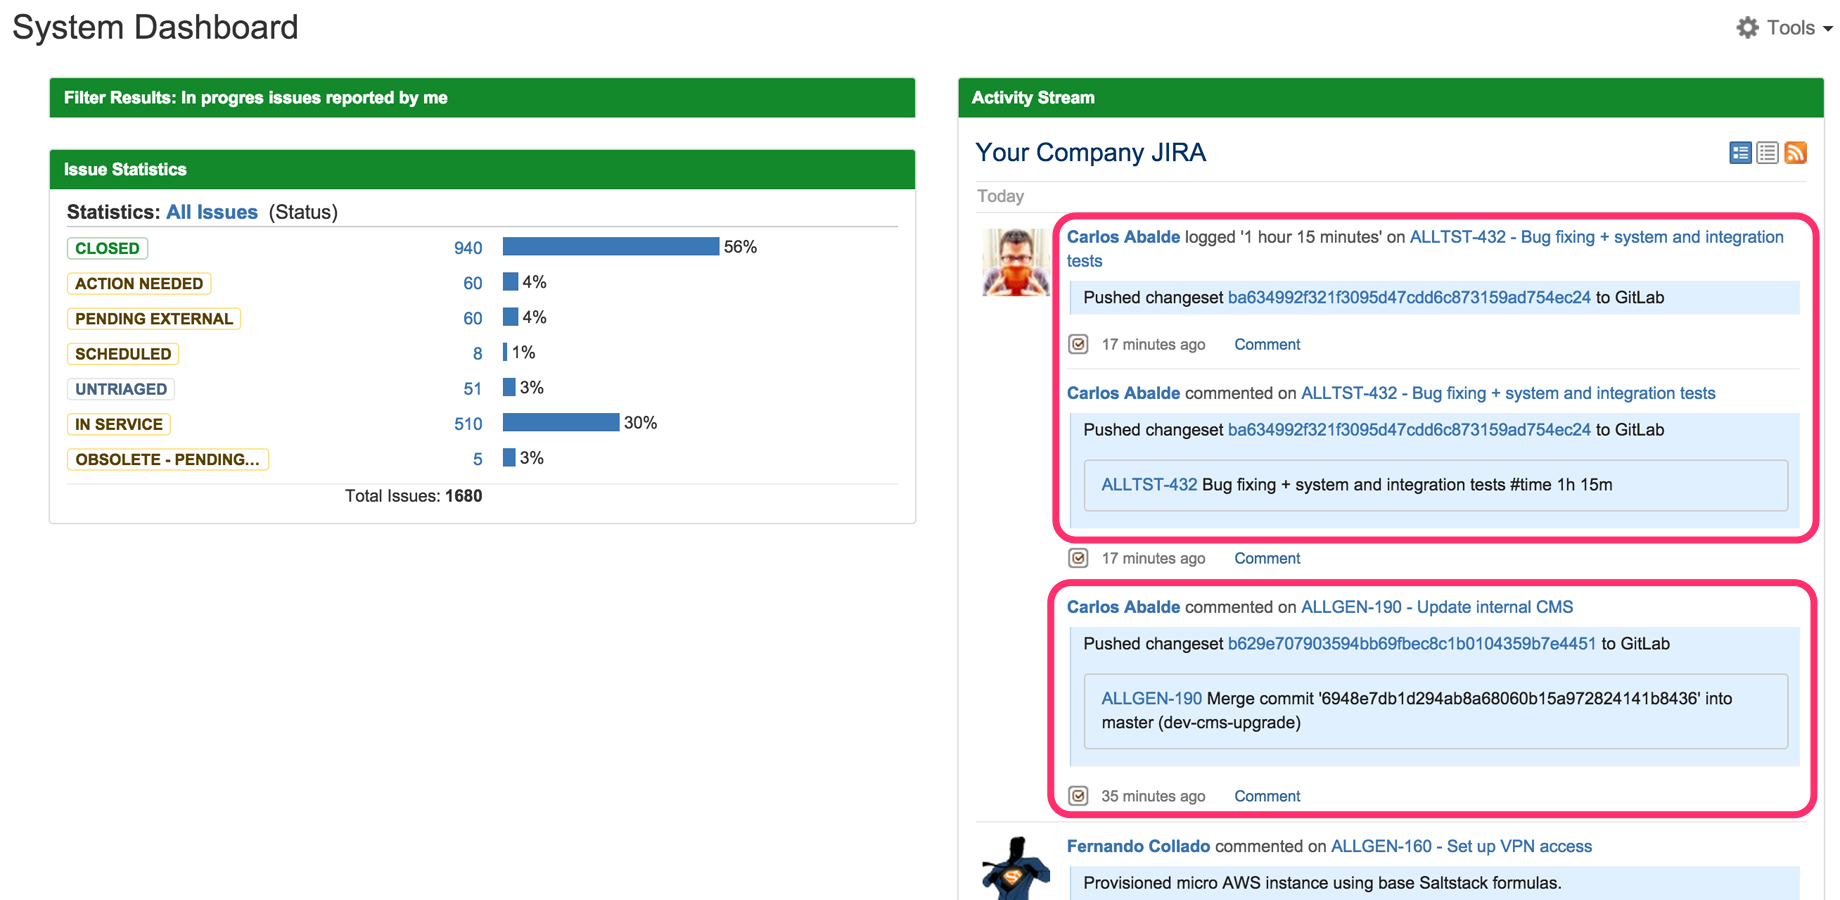The width and height of the screenshot is (1840, 900).
Task: Open the 510 in service issues count
Action: [468, 424]
